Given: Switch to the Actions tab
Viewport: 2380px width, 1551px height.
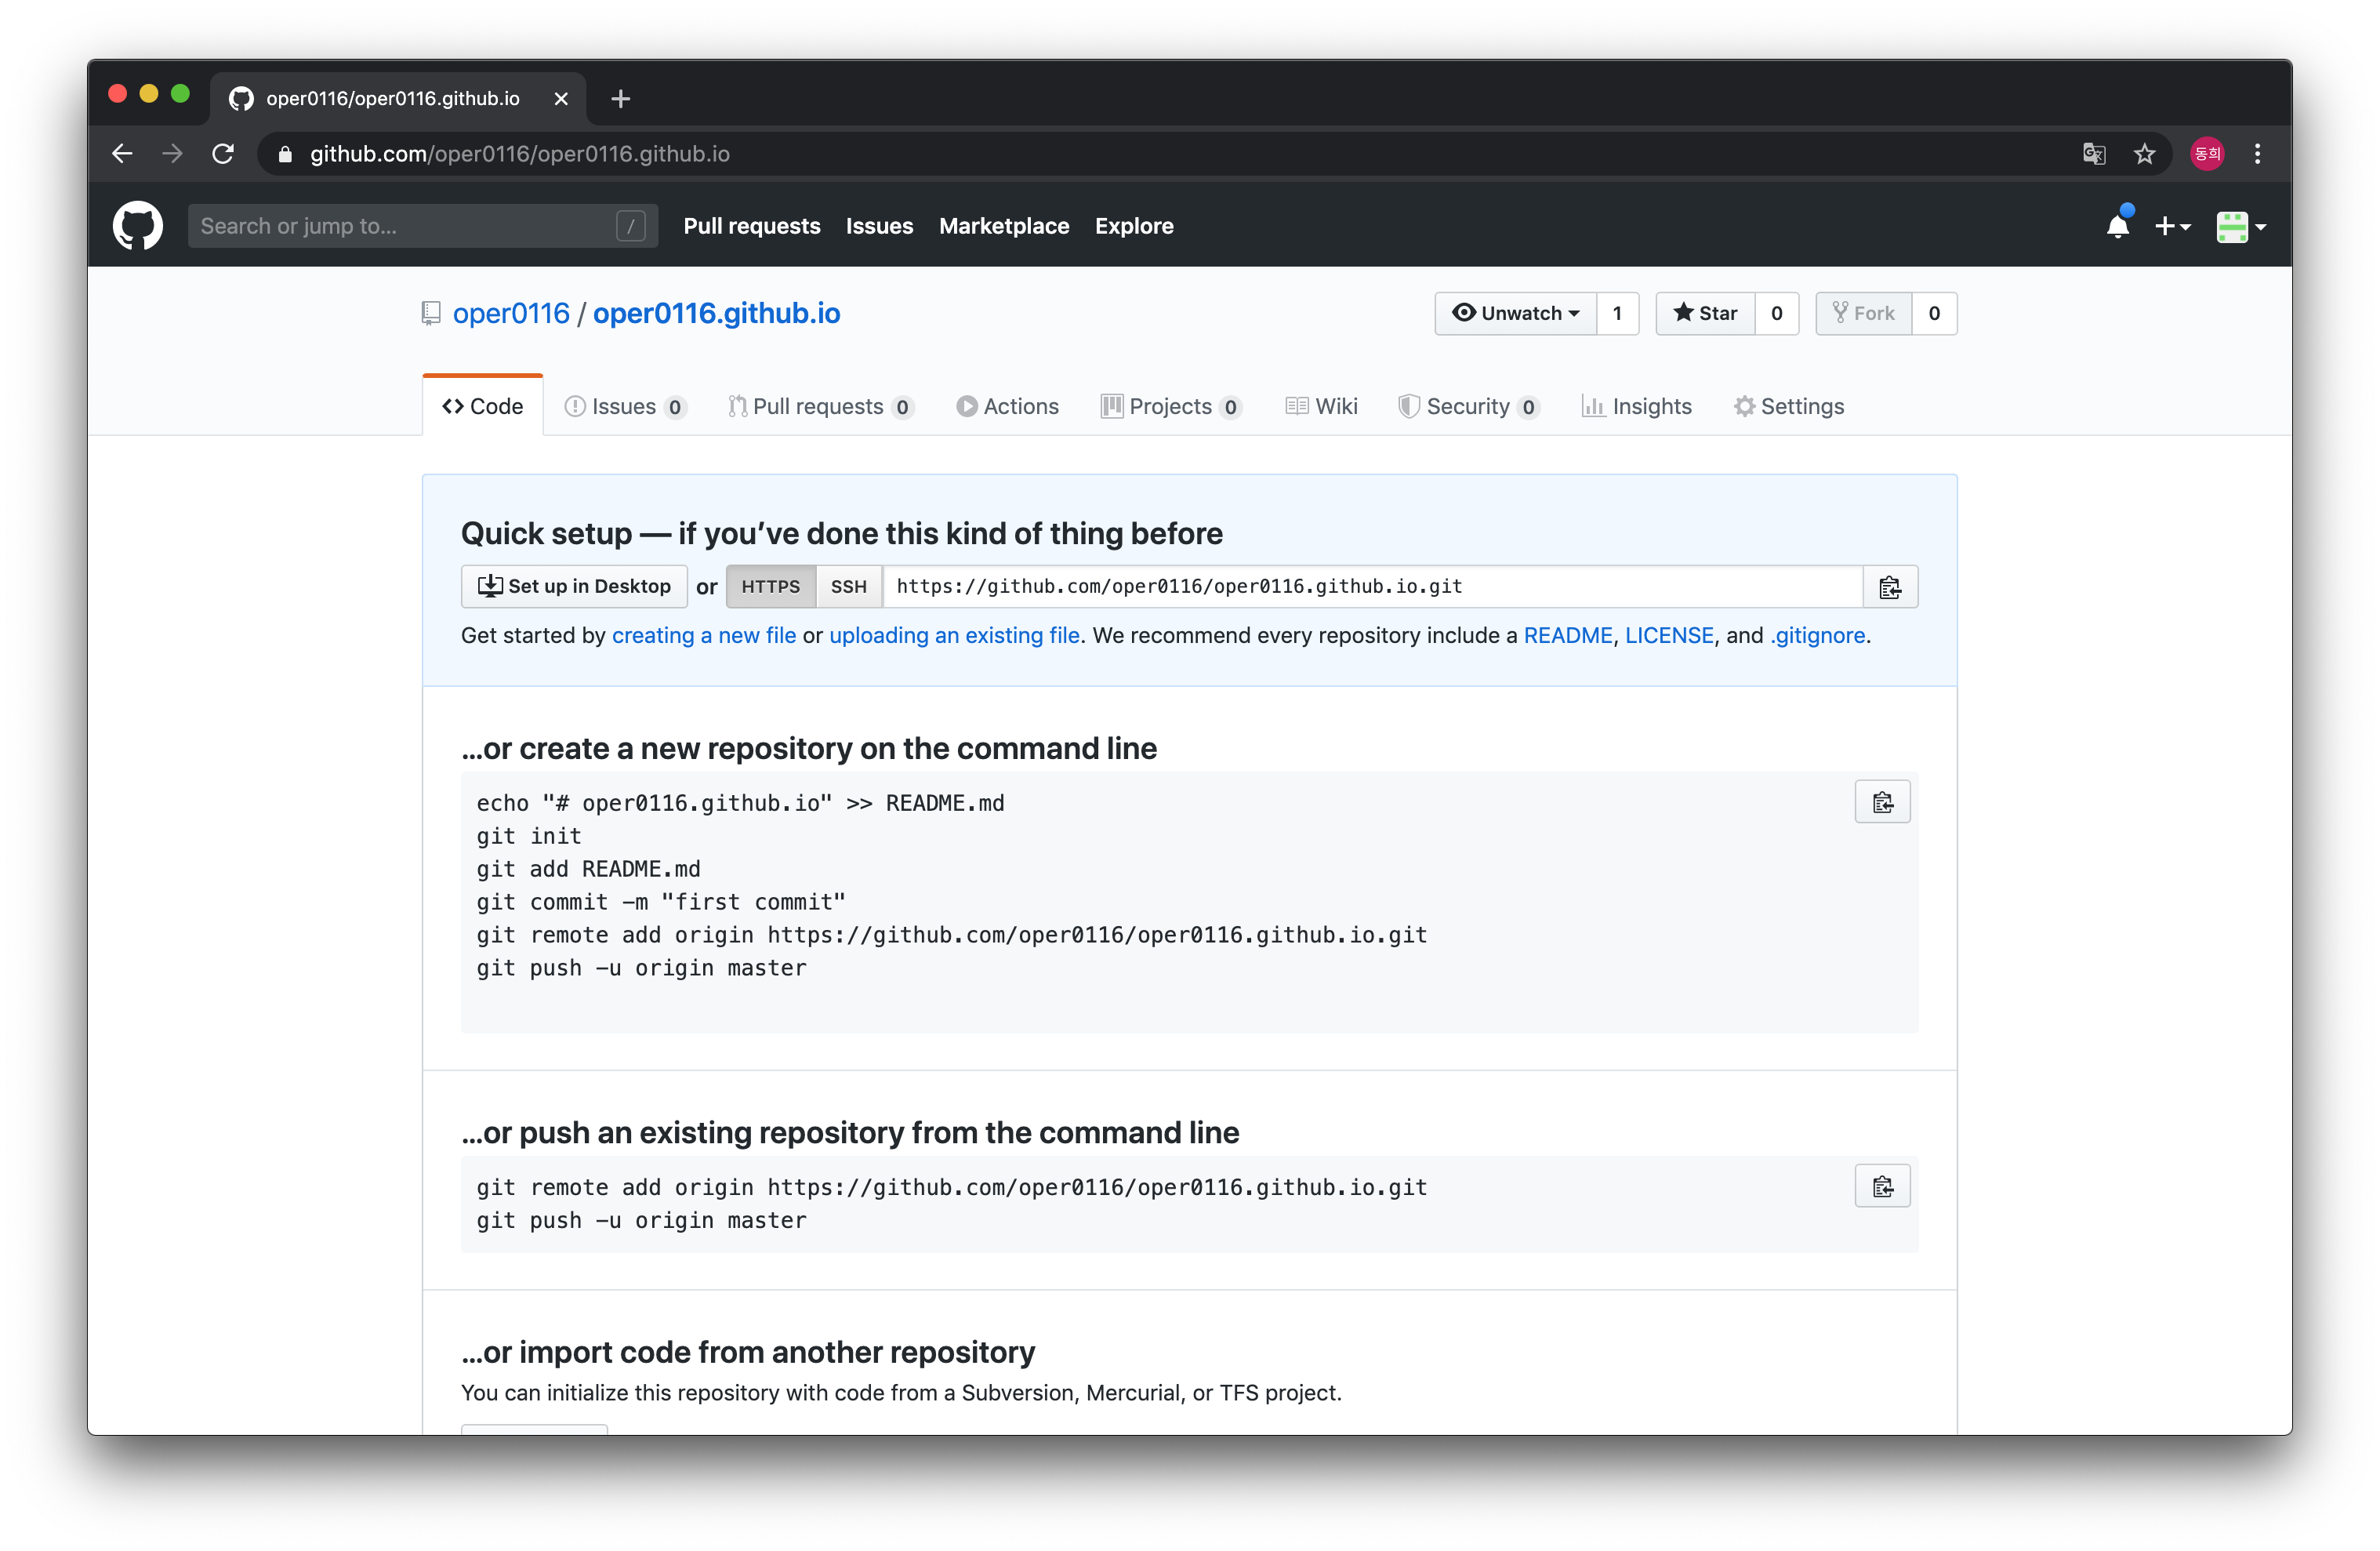Looking at the screenshot, I should point(1007,407).
